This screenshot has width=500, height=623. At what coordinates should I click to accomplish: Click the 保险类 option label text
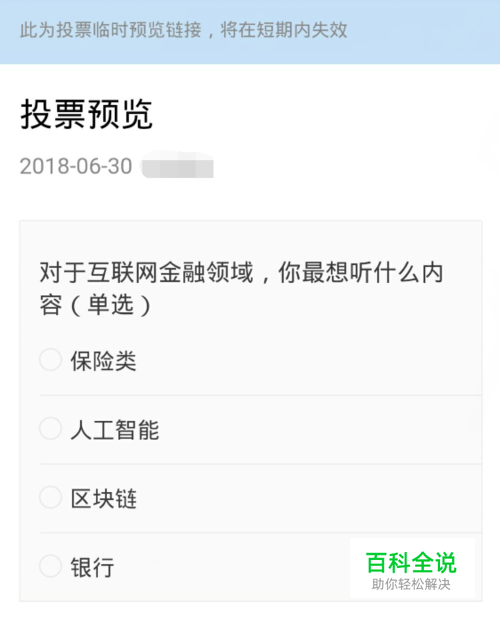tap(103, 361)
